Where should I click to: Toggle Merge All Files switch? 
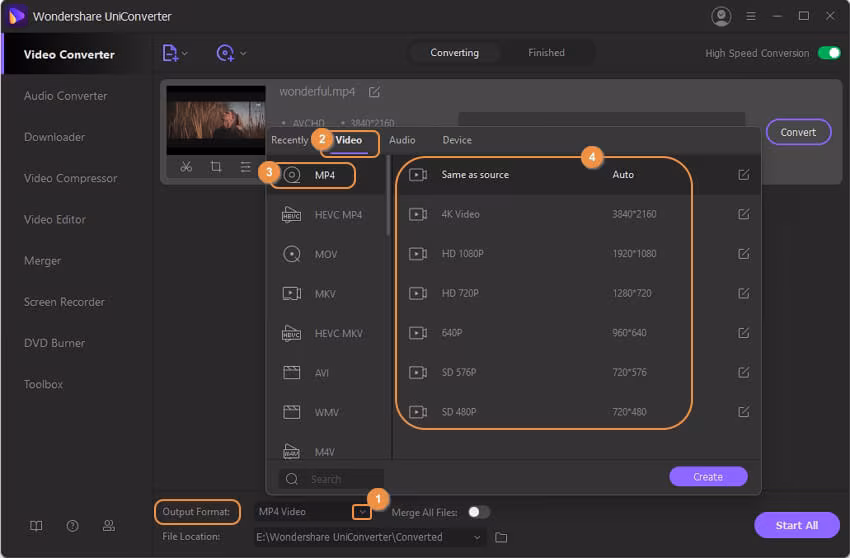(x=479, y=512)
